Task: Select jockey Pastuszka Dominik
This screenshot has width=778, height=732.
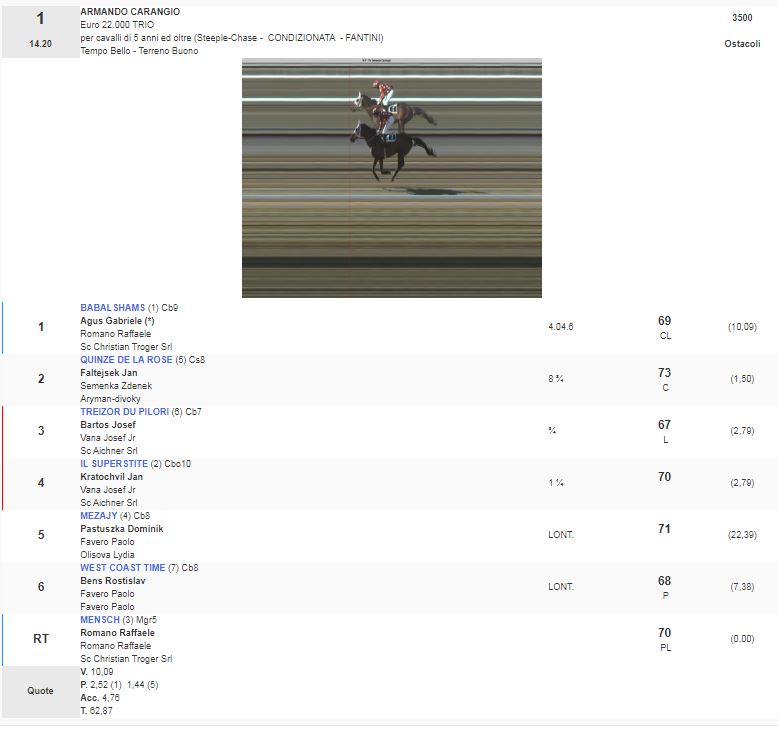Action: [121, 529]
